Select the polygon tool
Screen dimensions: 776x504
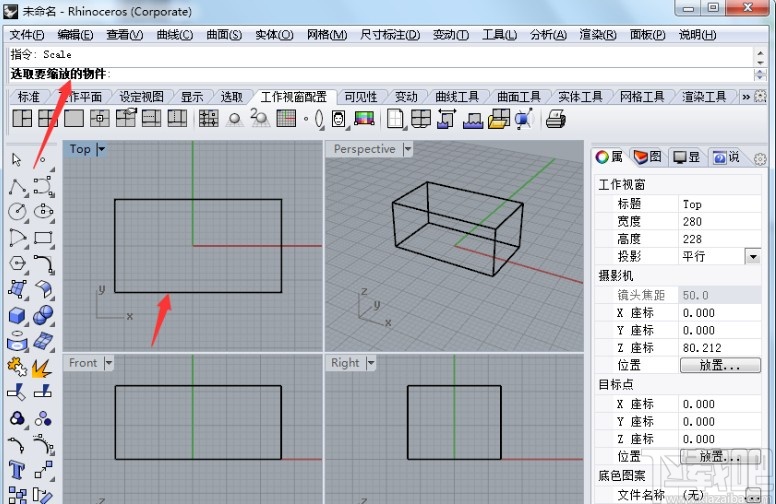[x=17, y=263]
